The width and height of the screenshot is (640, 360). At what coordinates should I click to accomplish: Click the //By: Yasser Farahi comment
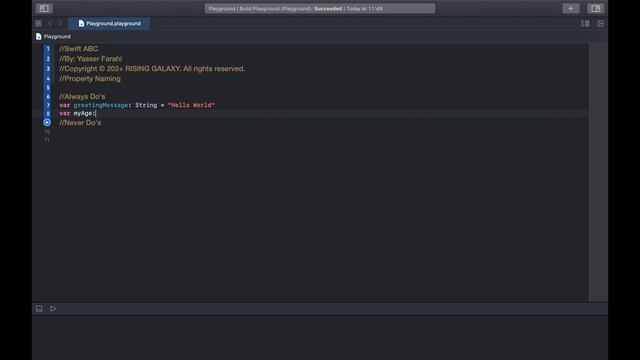[91, 59]
